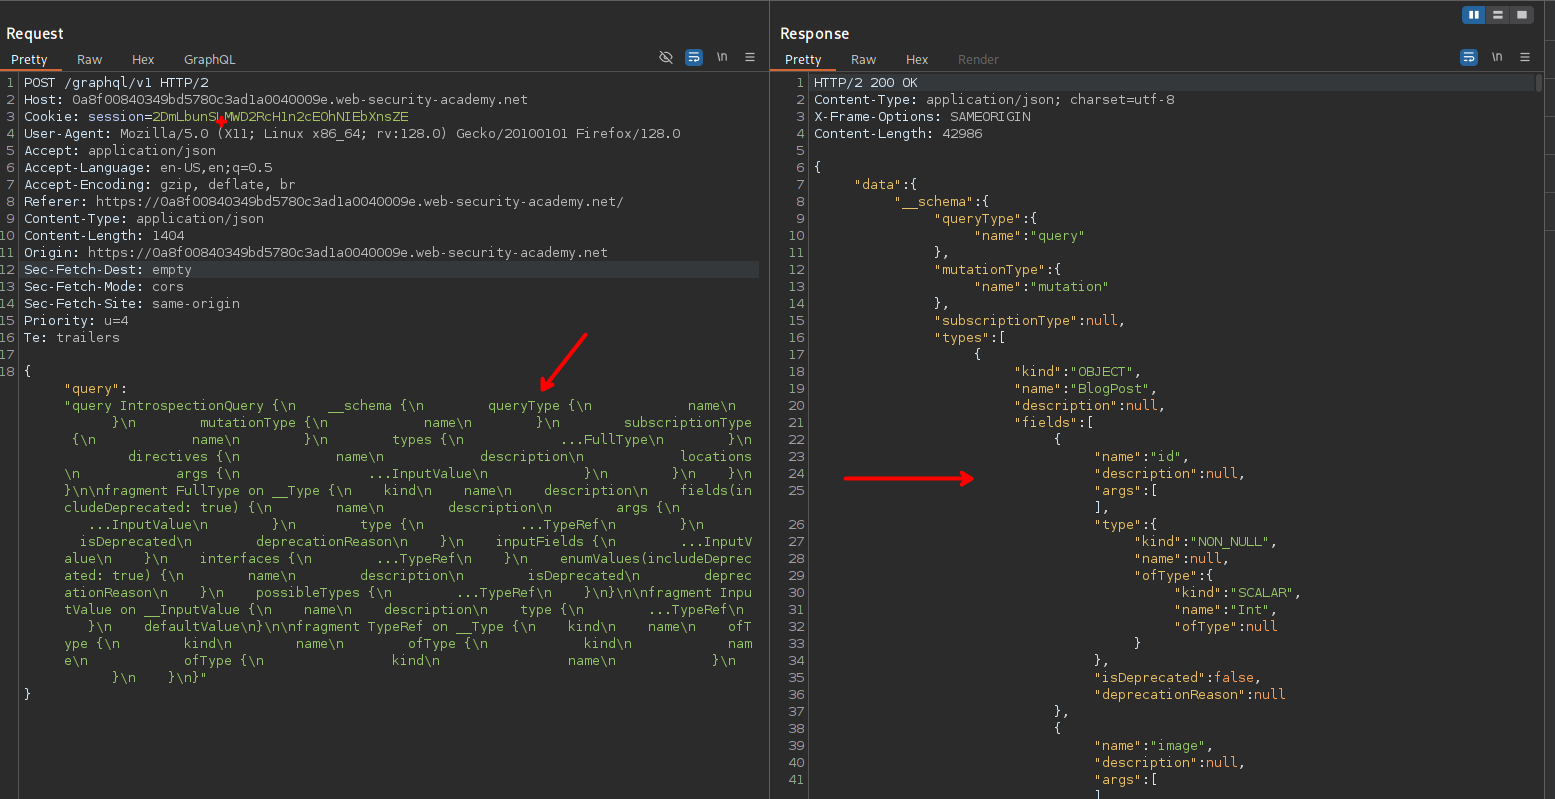Open the Response Render tab
1555x799 pixels.
[x=978, y=60]
